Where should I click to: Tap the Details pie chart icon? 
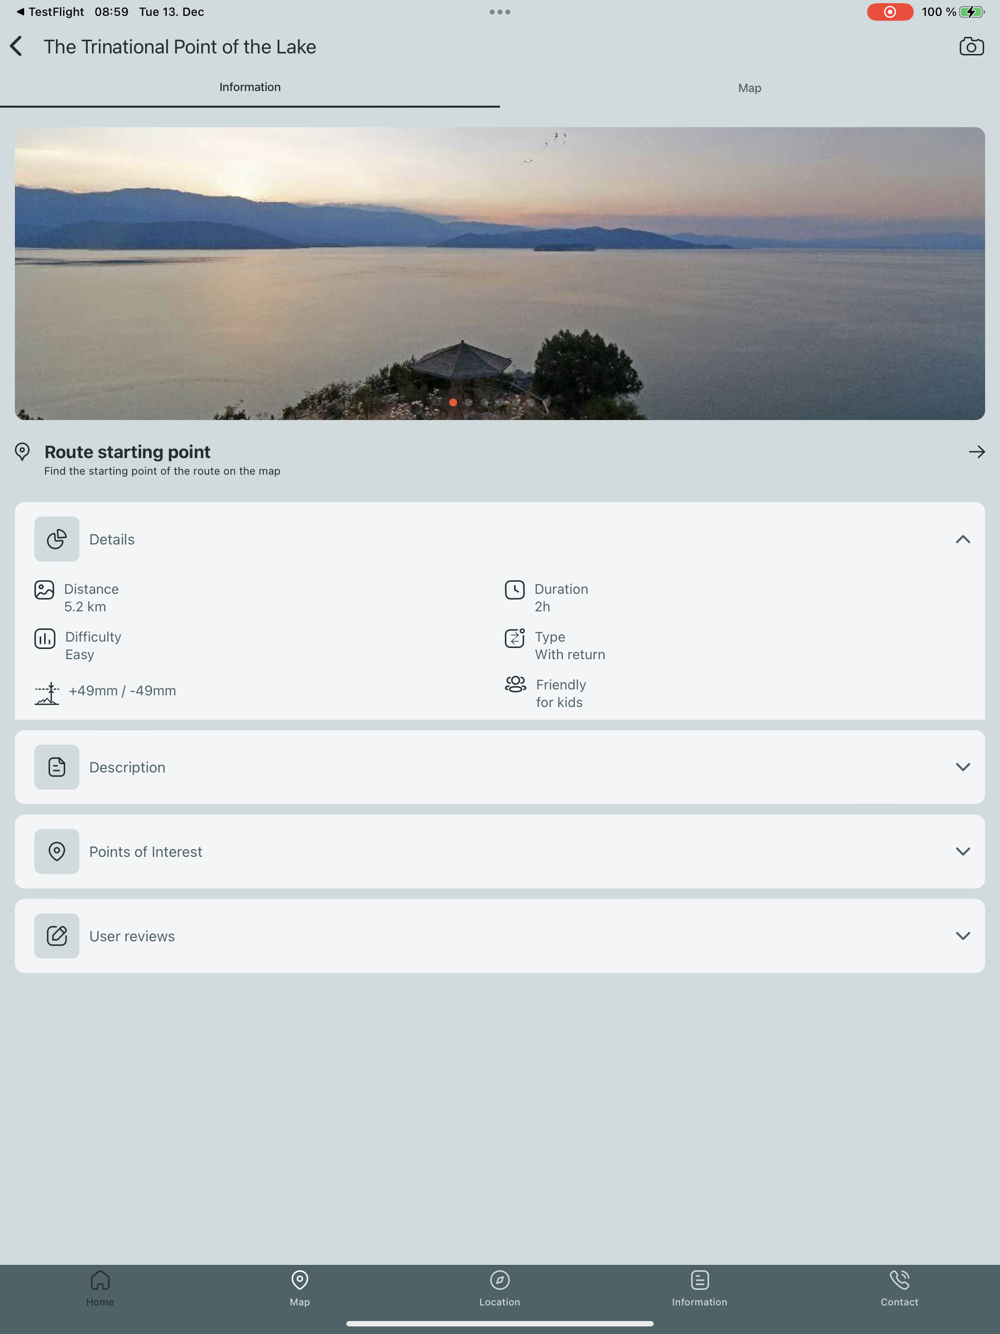coord(57,539)
